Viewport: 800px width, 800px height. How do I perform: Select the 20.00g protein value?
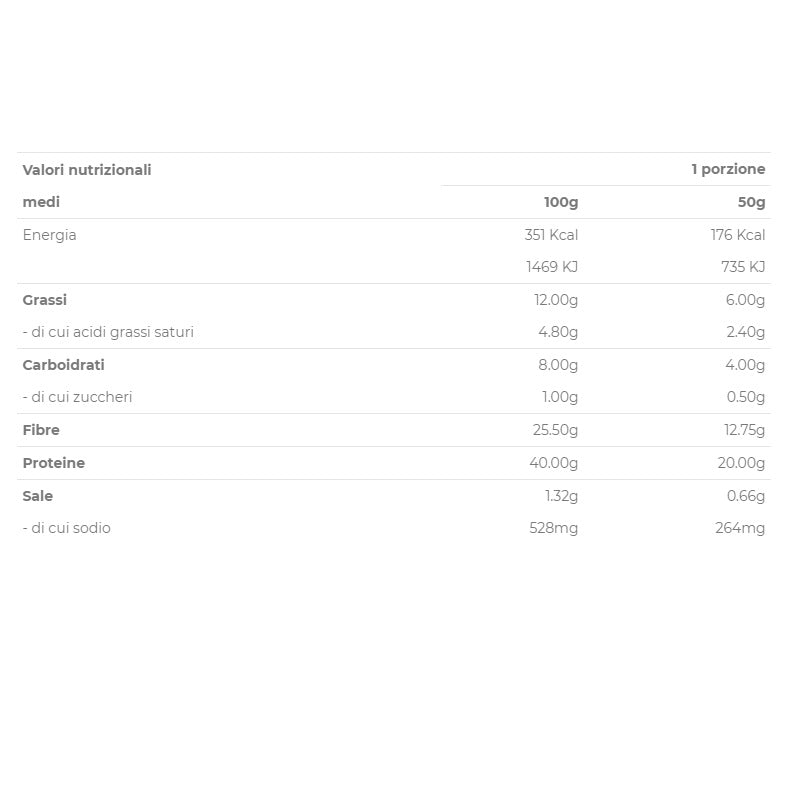click(742, 463)
